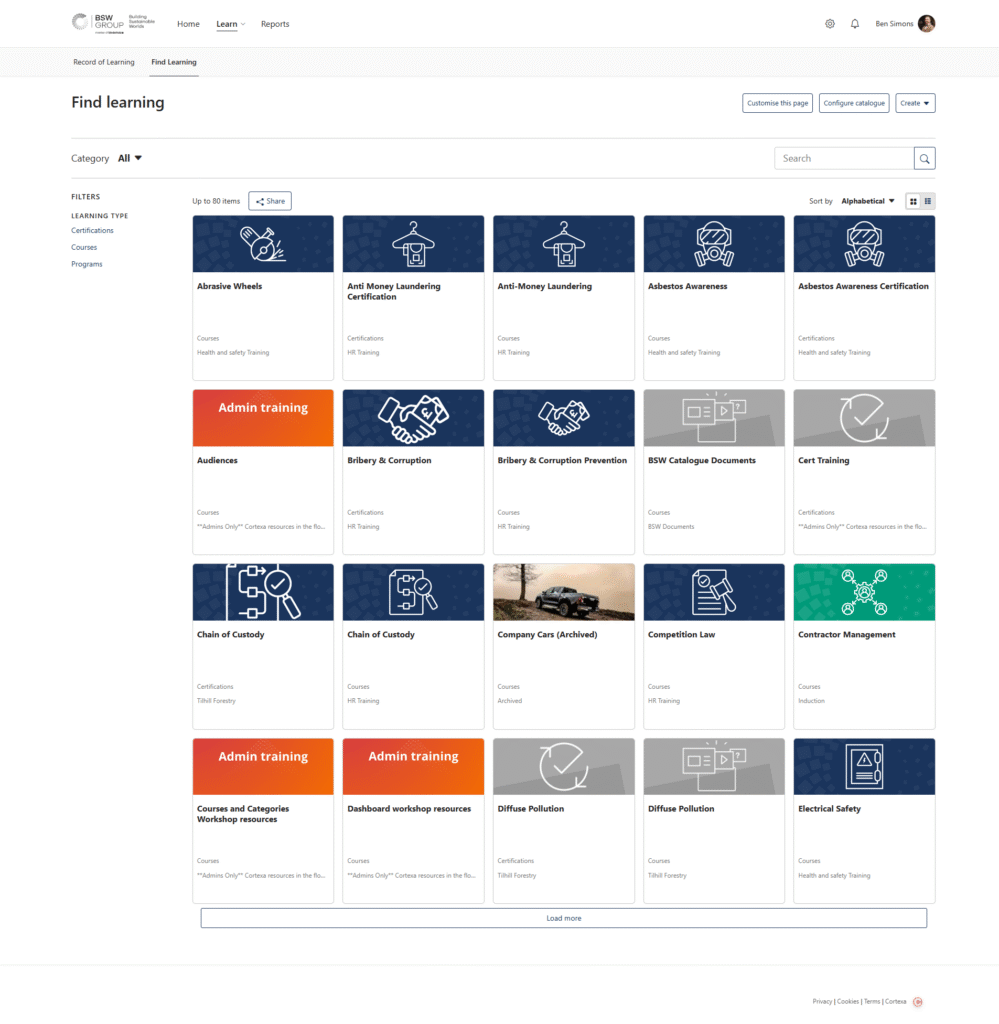Viewport: 999px width, 1024px height.
Task: Open notifications via the bell icon
Action: coord(855,23)
